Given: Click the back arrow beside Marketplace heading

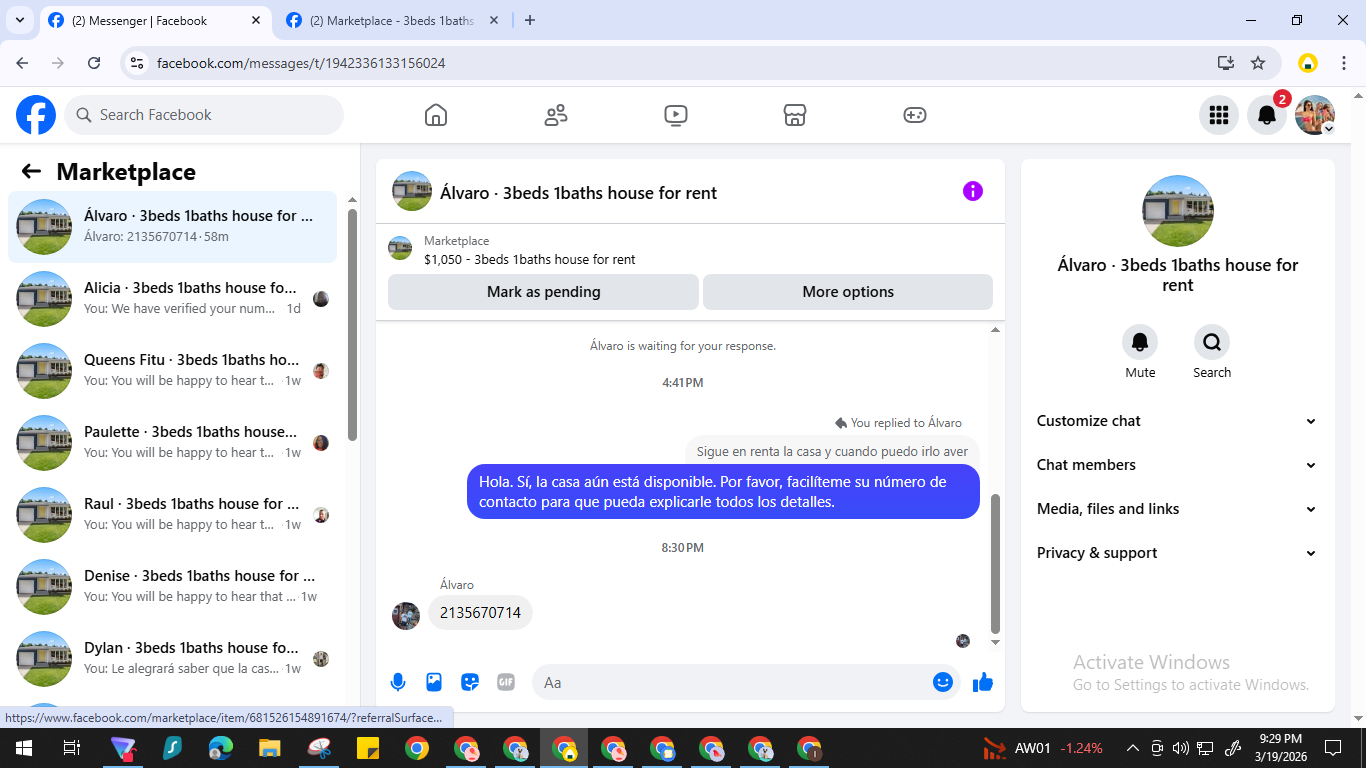Looking at the screenshot, I should [x=31, y=171].
